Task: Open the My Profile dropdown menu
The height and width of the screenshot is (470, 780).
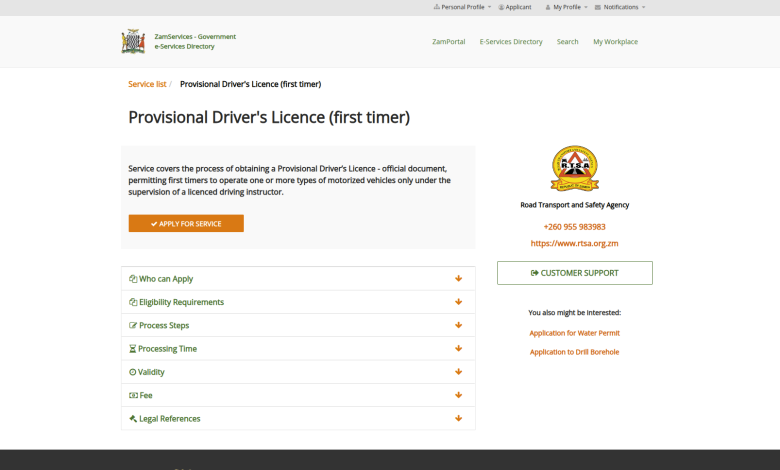Action: [x=566, y=7]
